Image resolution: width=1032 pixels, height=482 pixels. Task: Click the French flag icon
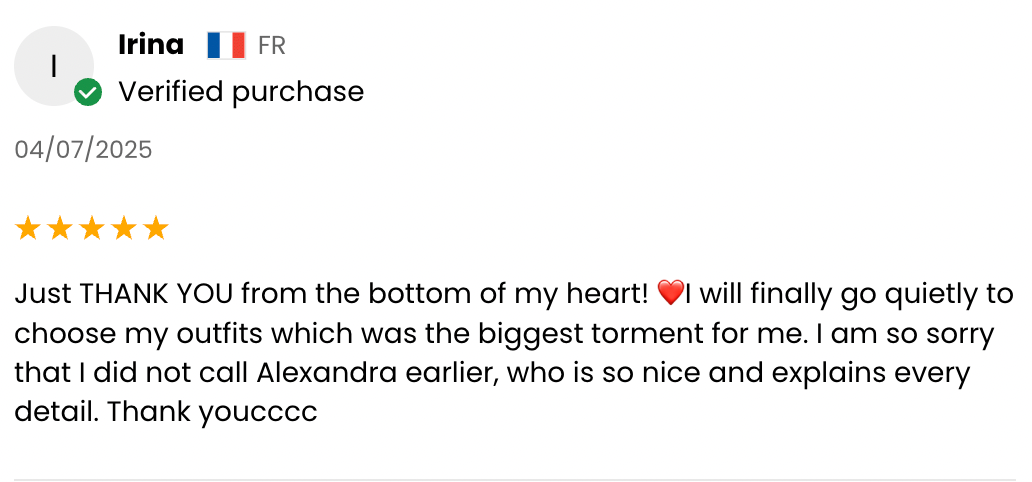pos(226,45)
